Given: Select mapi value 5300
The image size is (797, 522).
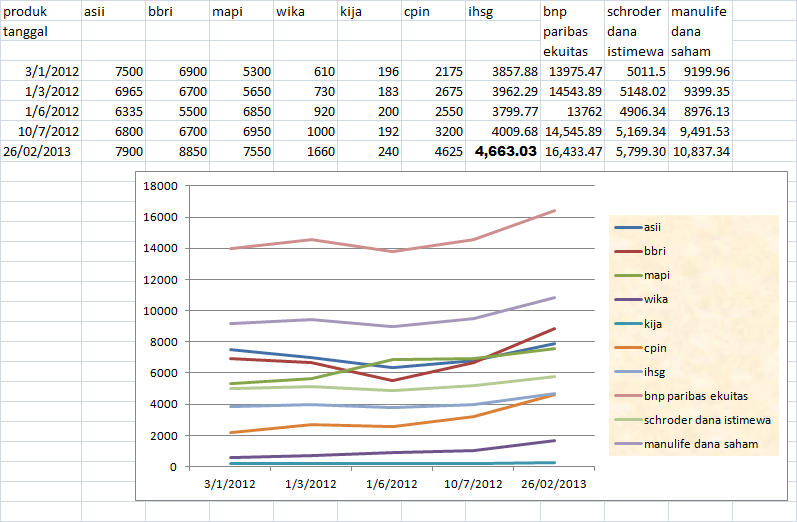Looking at the screenshot, I should tap(241, 71).
